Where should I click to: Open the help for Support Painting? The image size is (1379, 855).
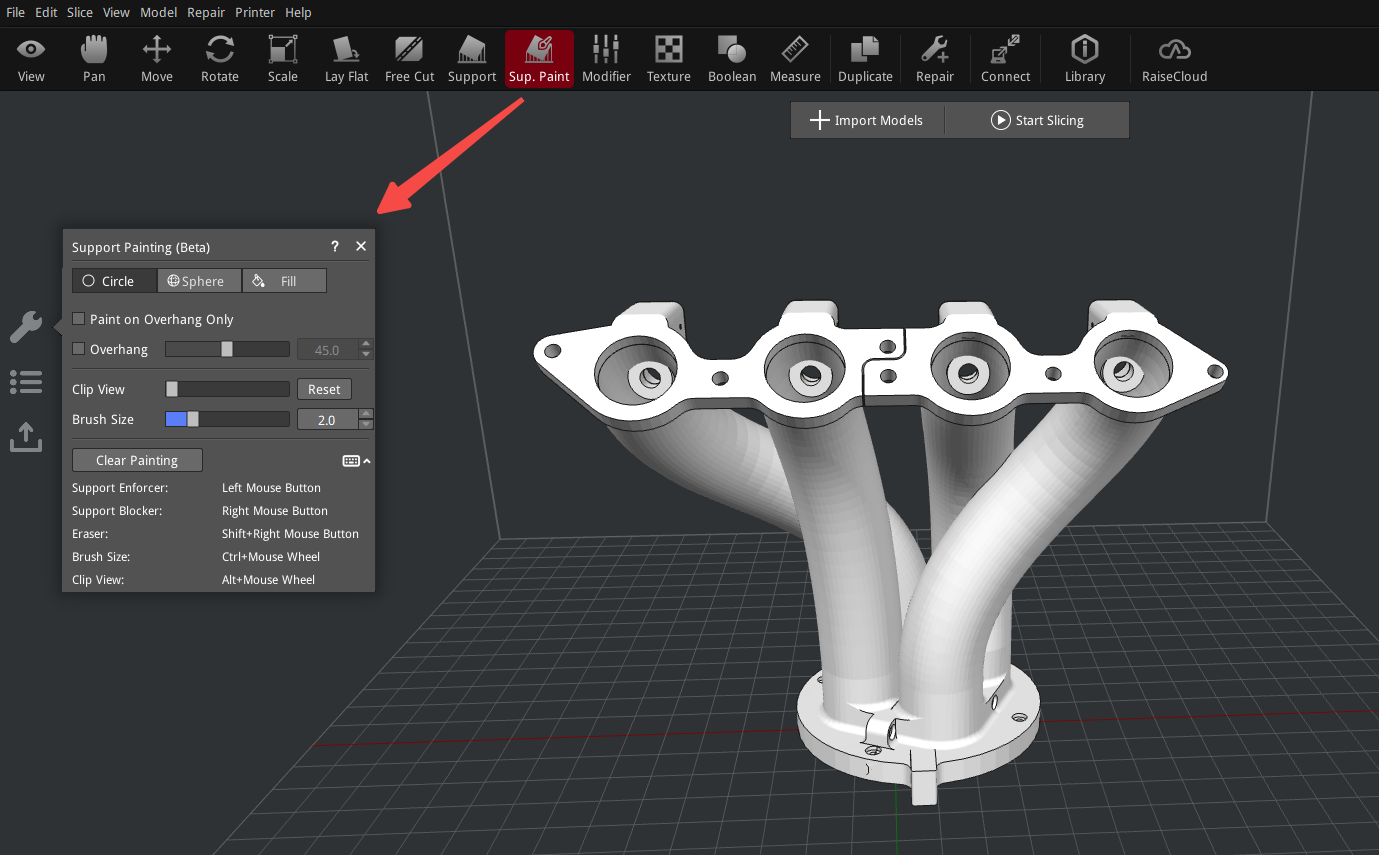coord(335,247)
